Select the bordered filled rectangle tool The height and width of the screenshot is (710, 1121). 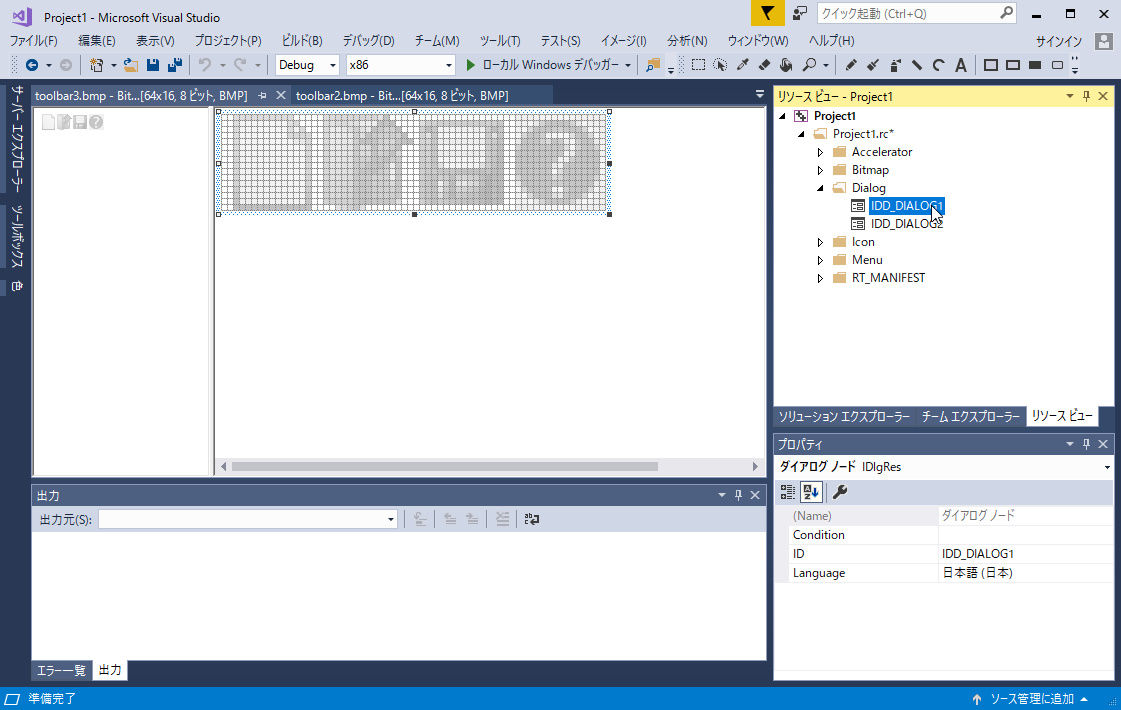pos(1013,65)
